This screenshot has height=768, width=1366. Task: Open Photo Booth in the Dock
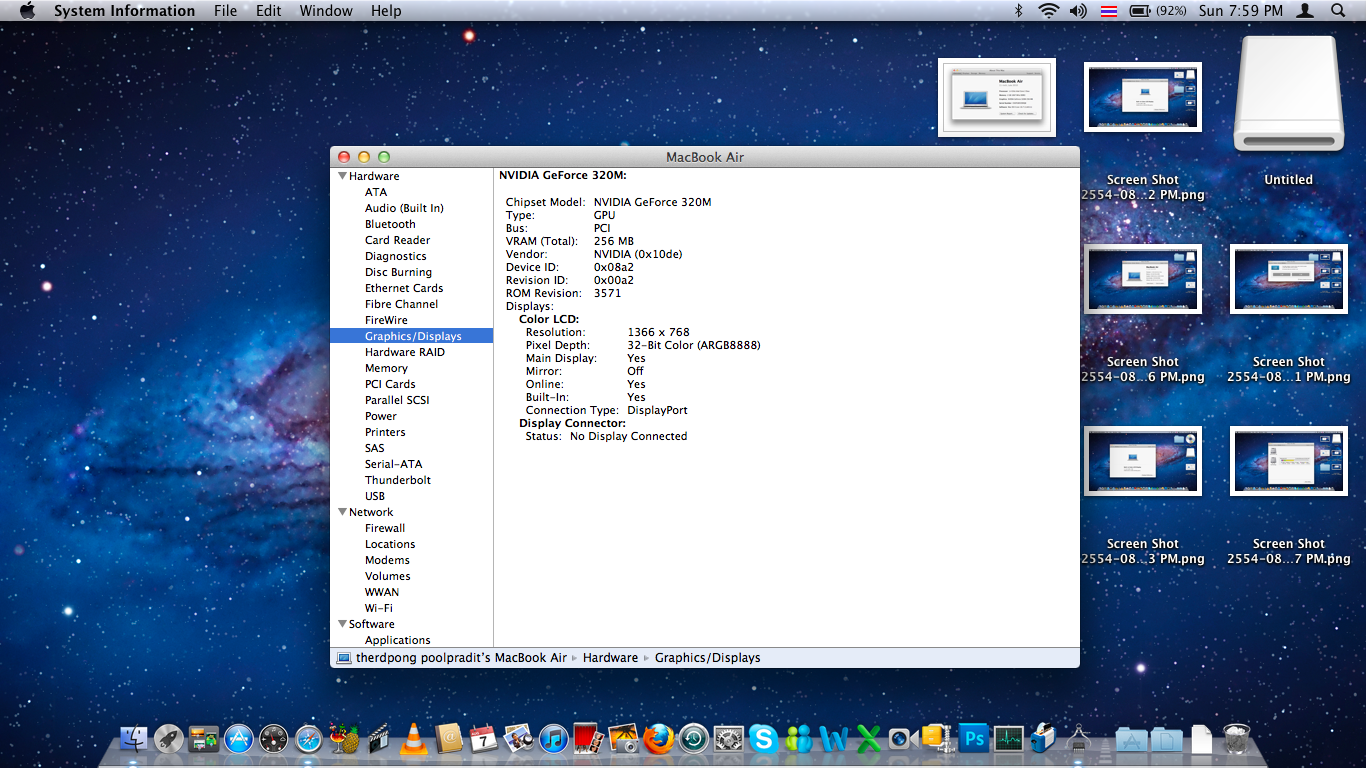tap(587, 739)
